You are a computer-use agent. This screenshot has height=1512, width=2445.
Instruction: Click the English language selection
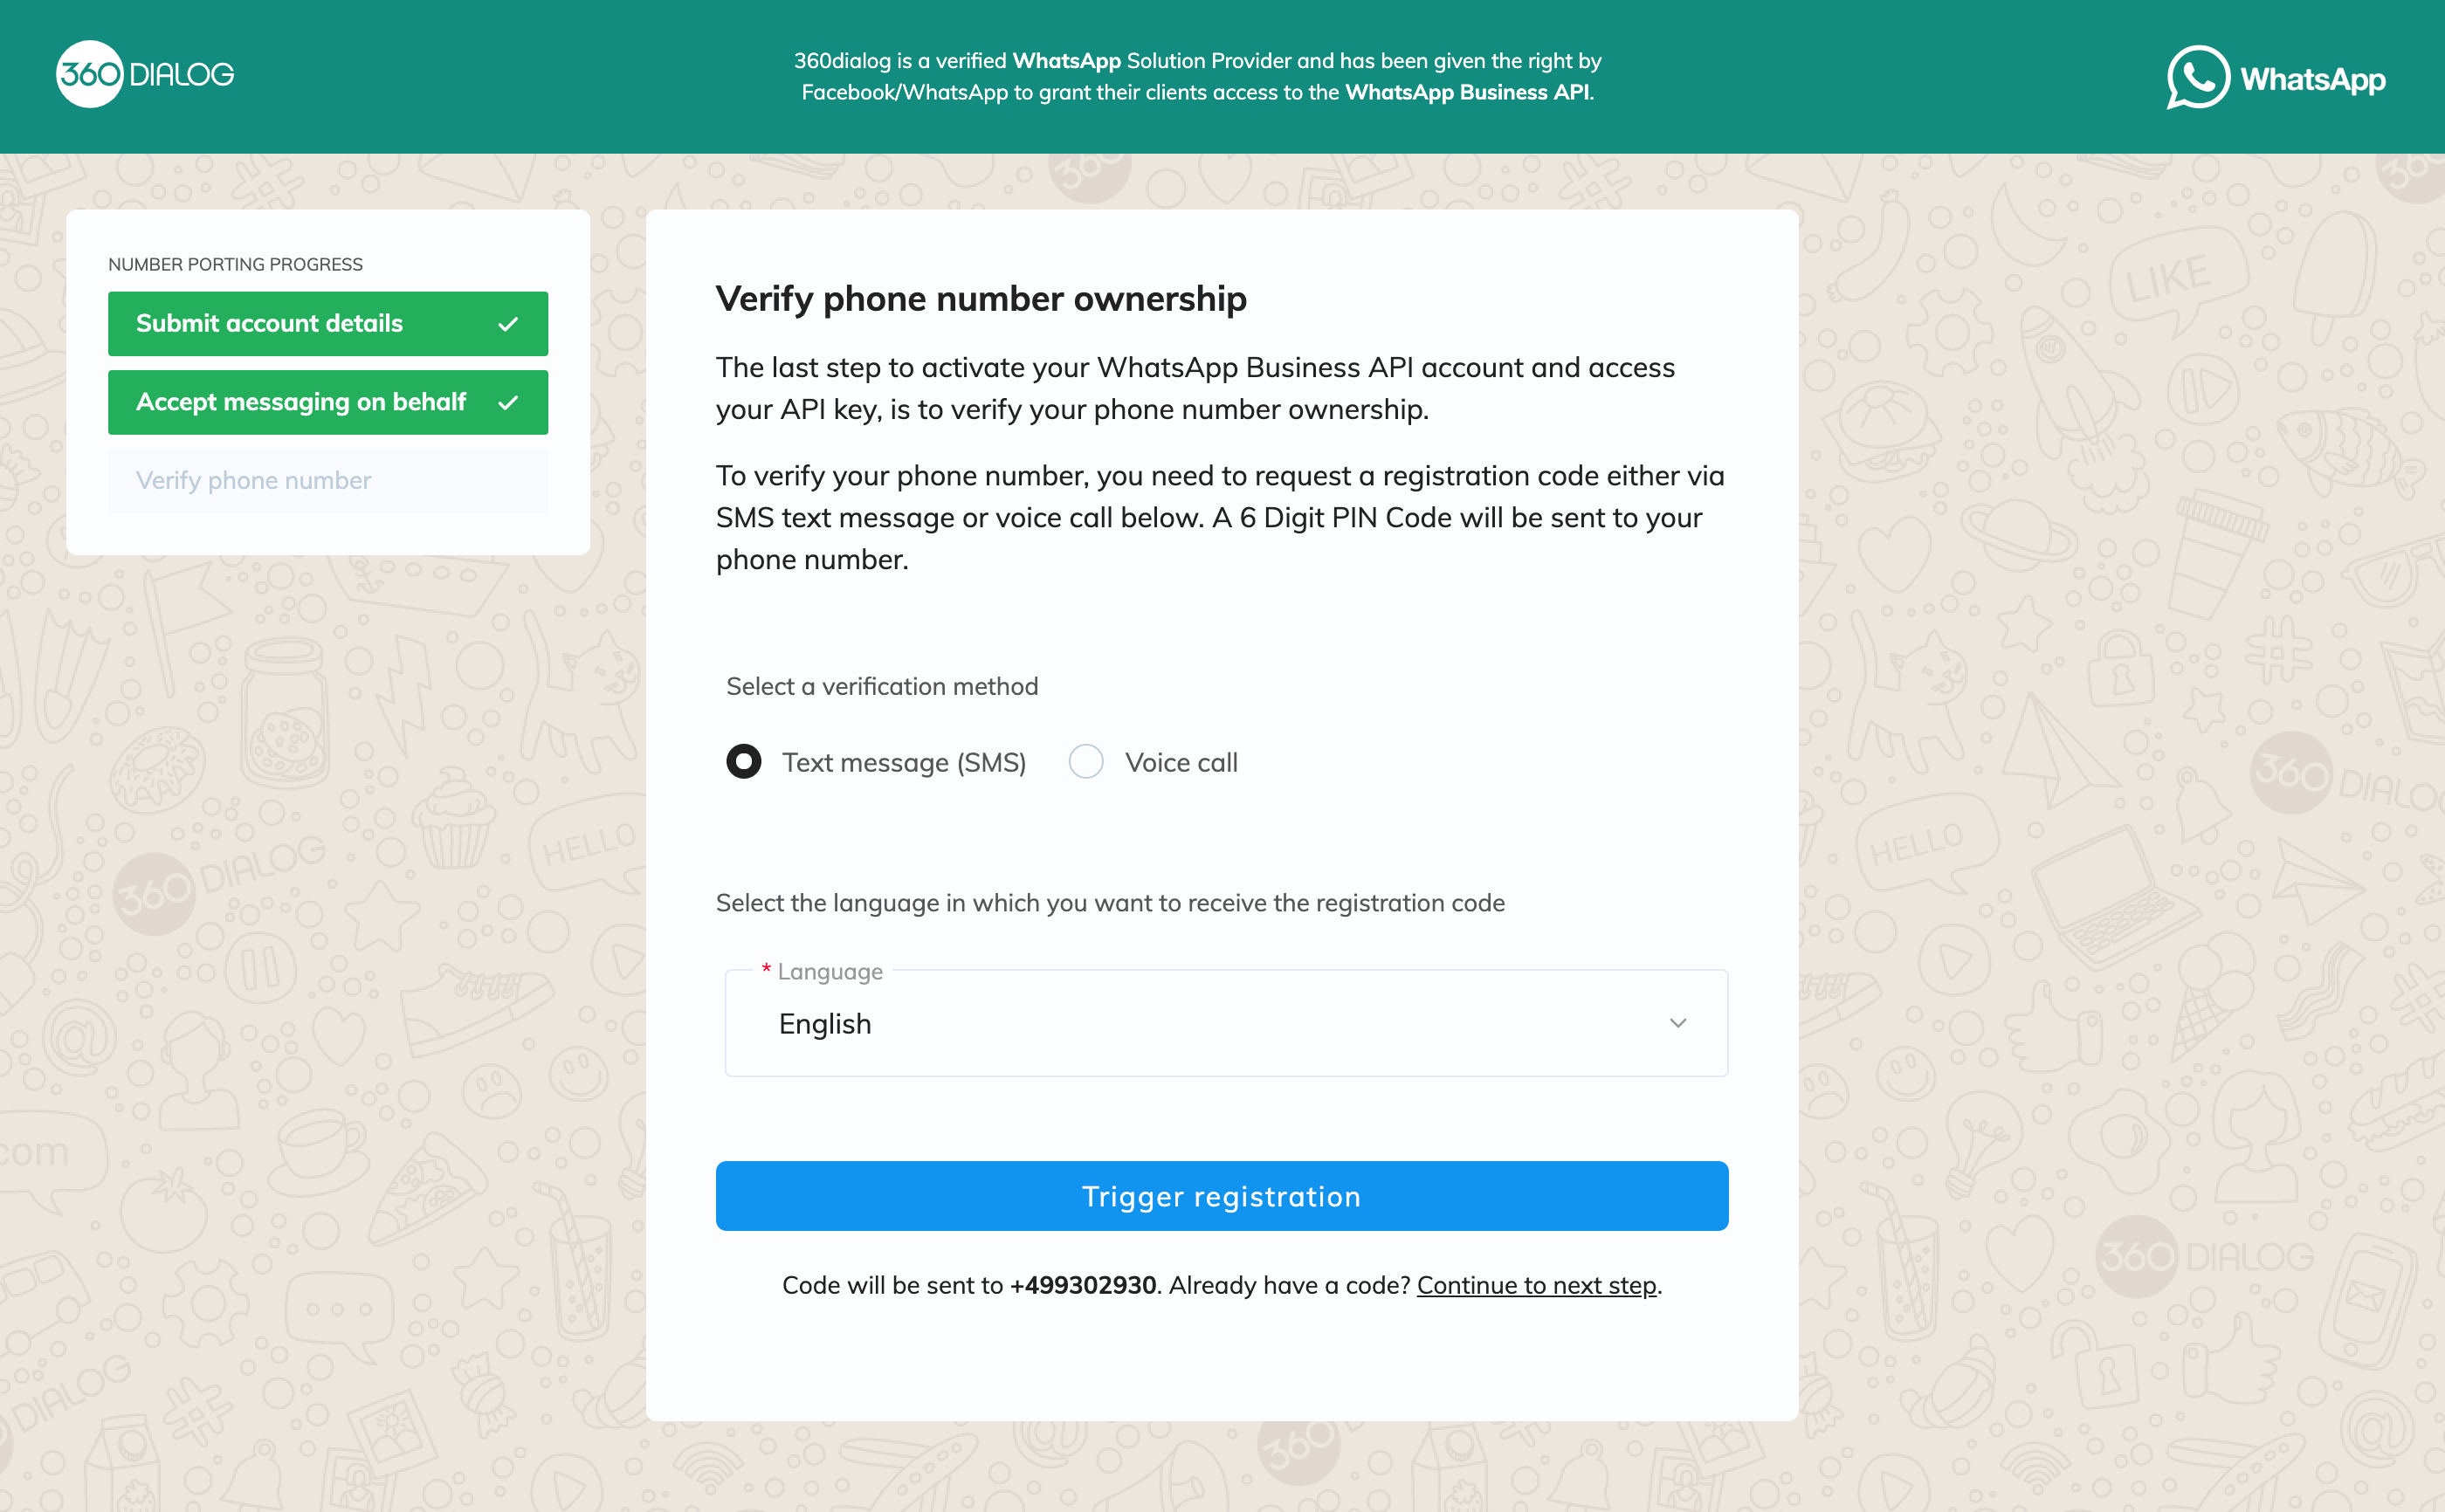(825, 1024)
